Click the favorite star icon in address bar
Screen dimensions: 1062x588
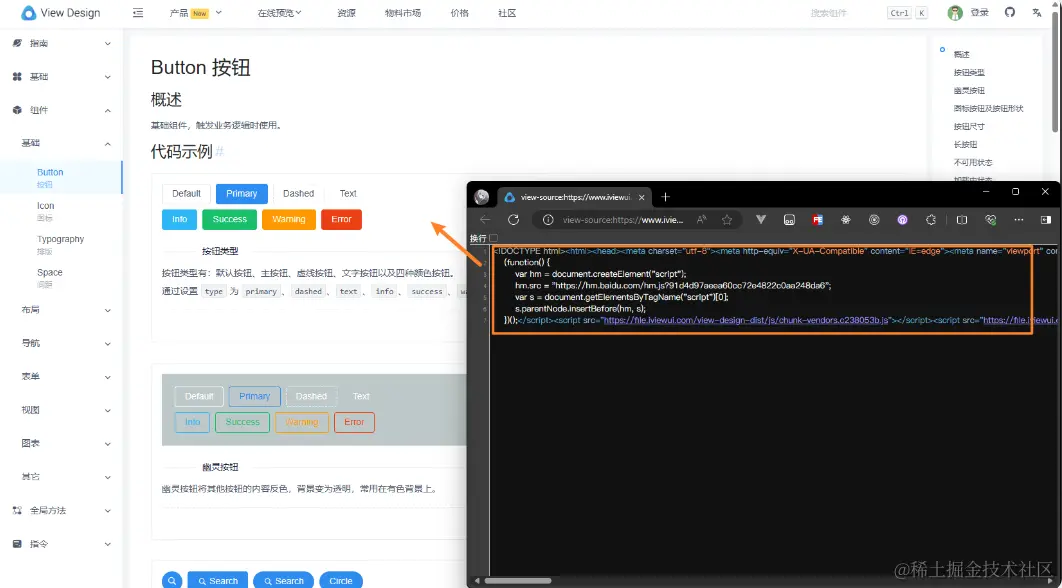point(727,219)
